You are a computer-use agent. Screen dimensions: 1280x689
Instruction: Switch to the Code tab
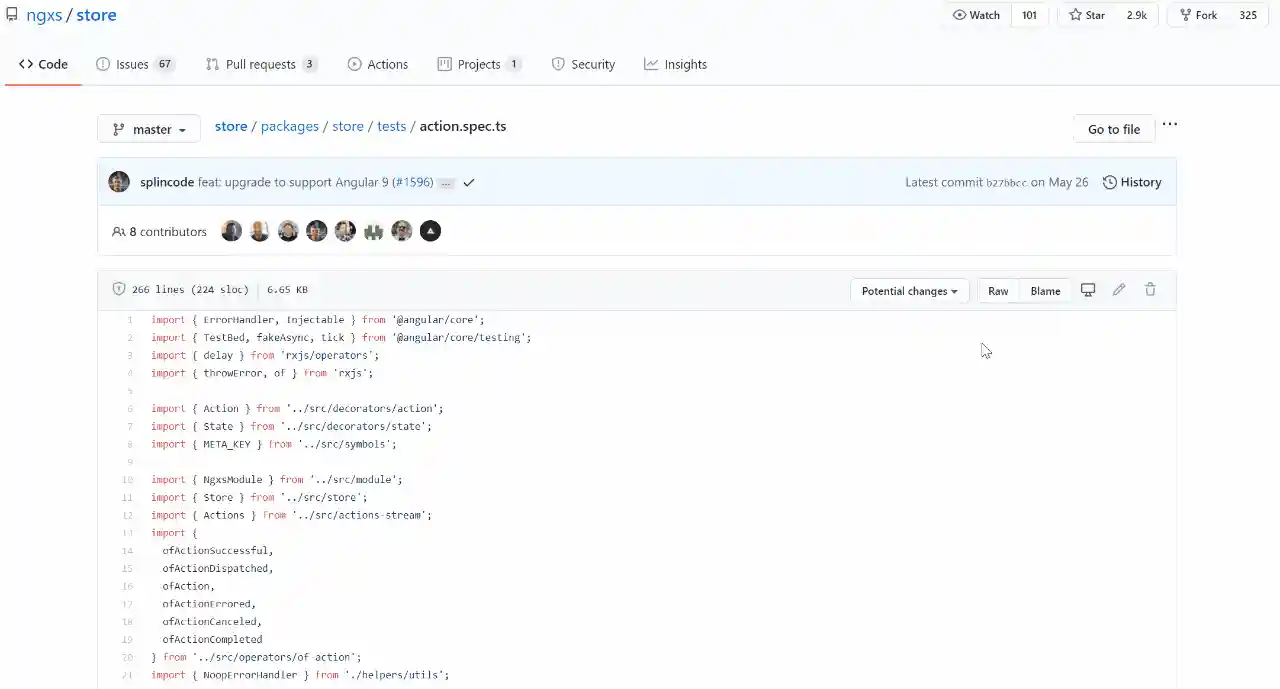pyautogui.click(x=43, y=64)
